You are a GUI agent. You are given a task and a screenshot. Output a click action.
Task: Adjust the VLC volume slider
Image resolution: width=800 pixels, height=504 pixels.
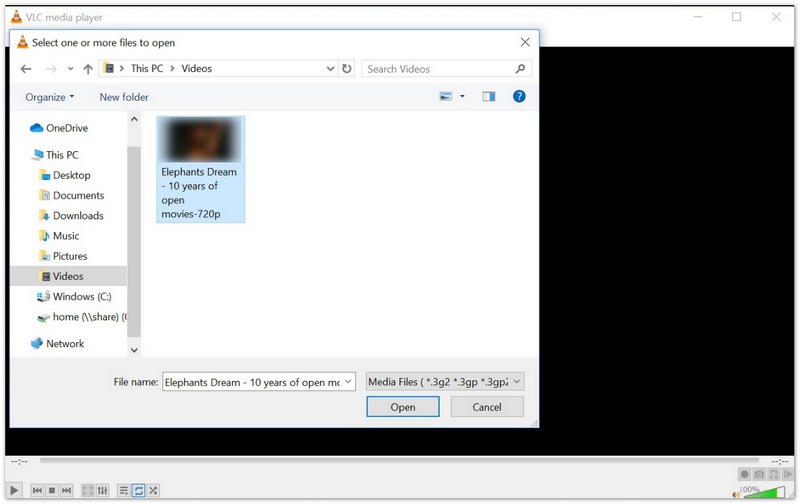click(763, 492)
